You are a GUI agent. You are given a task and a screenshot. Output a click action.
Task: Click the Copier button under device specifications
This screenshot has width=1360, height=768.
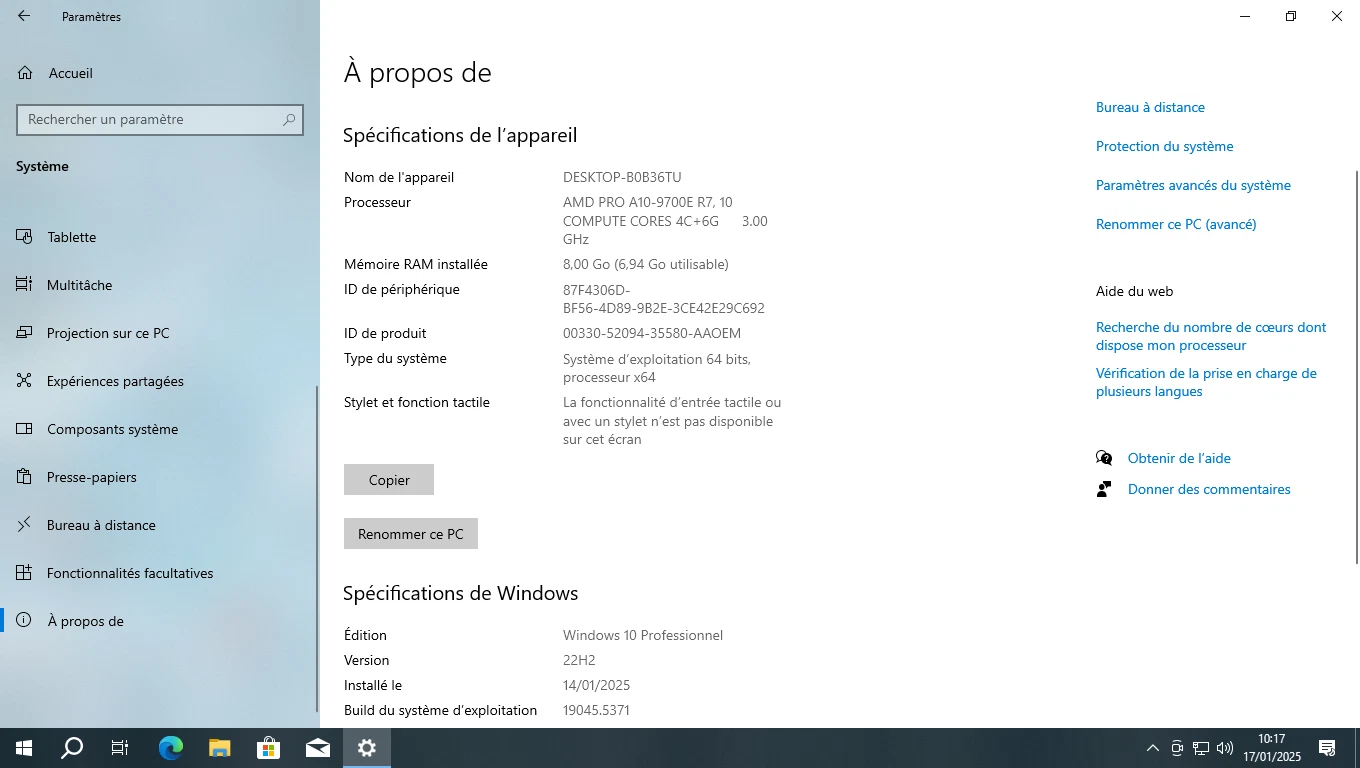[389, 480]
